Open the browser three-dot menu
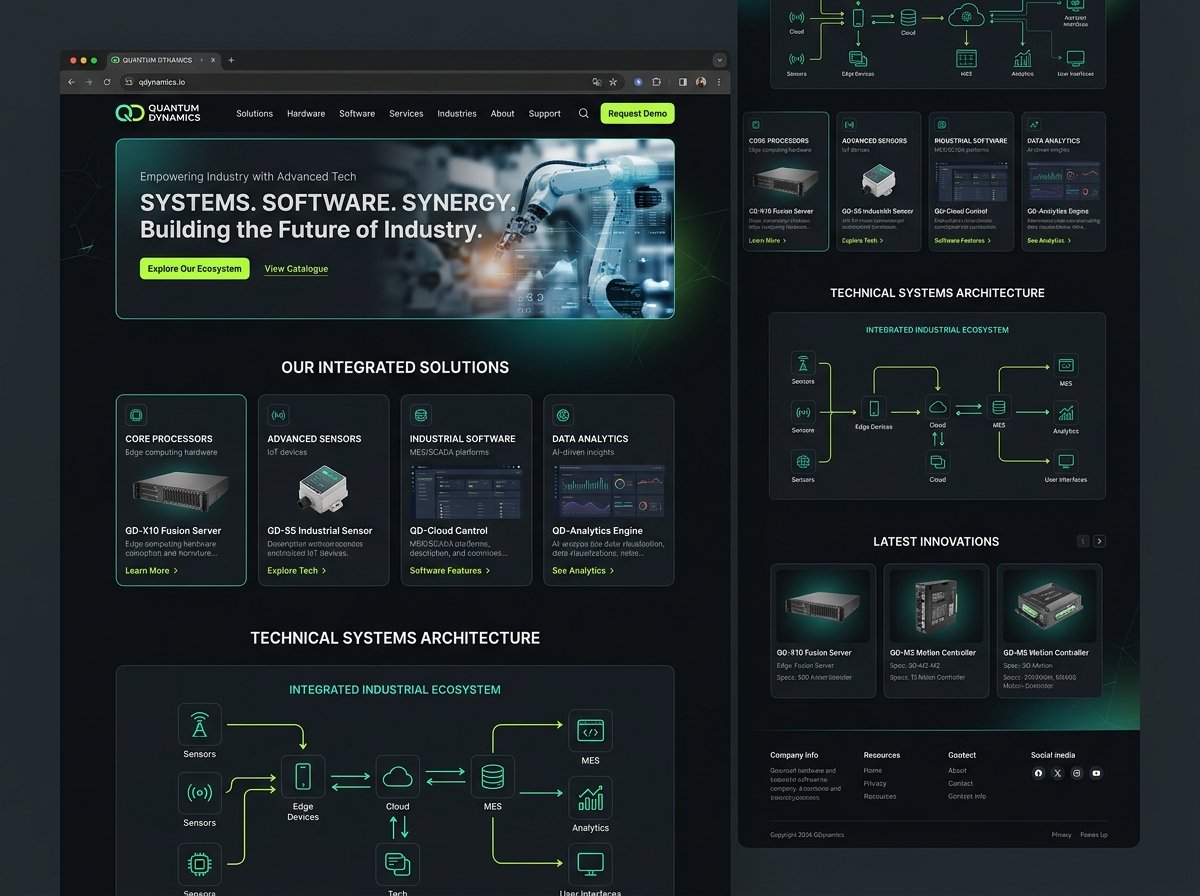This screenshot has height=896, width=1200. [x=718, y=82]
